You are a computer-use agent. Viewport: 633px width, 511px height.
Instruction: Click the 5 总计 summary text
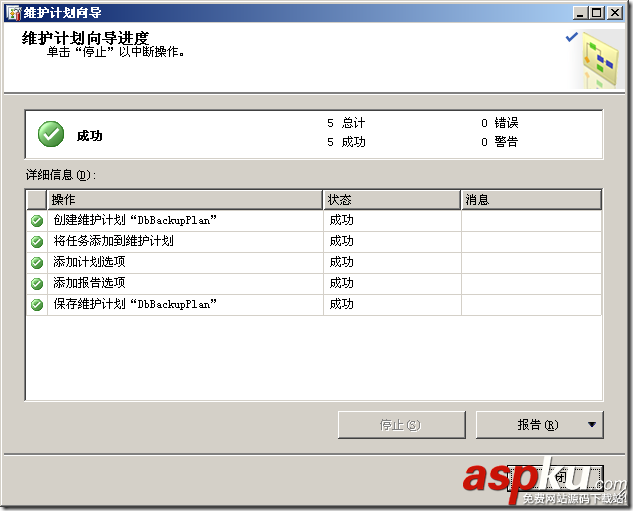(346, 123)
